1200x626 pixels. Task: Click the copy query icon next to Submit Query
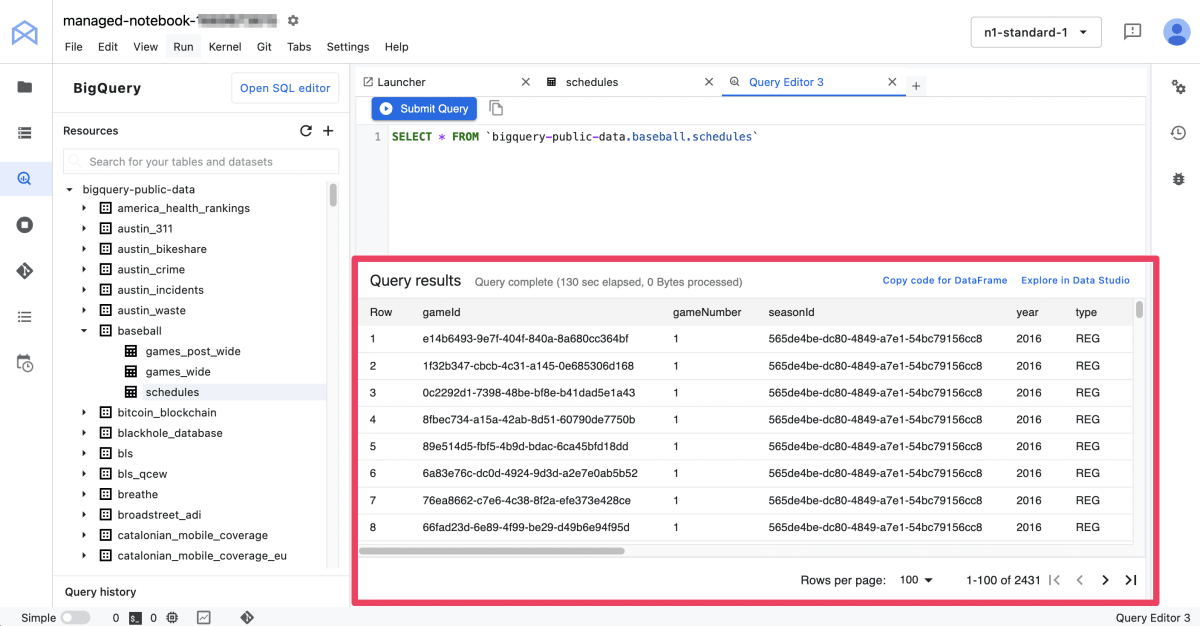point(496,108)
